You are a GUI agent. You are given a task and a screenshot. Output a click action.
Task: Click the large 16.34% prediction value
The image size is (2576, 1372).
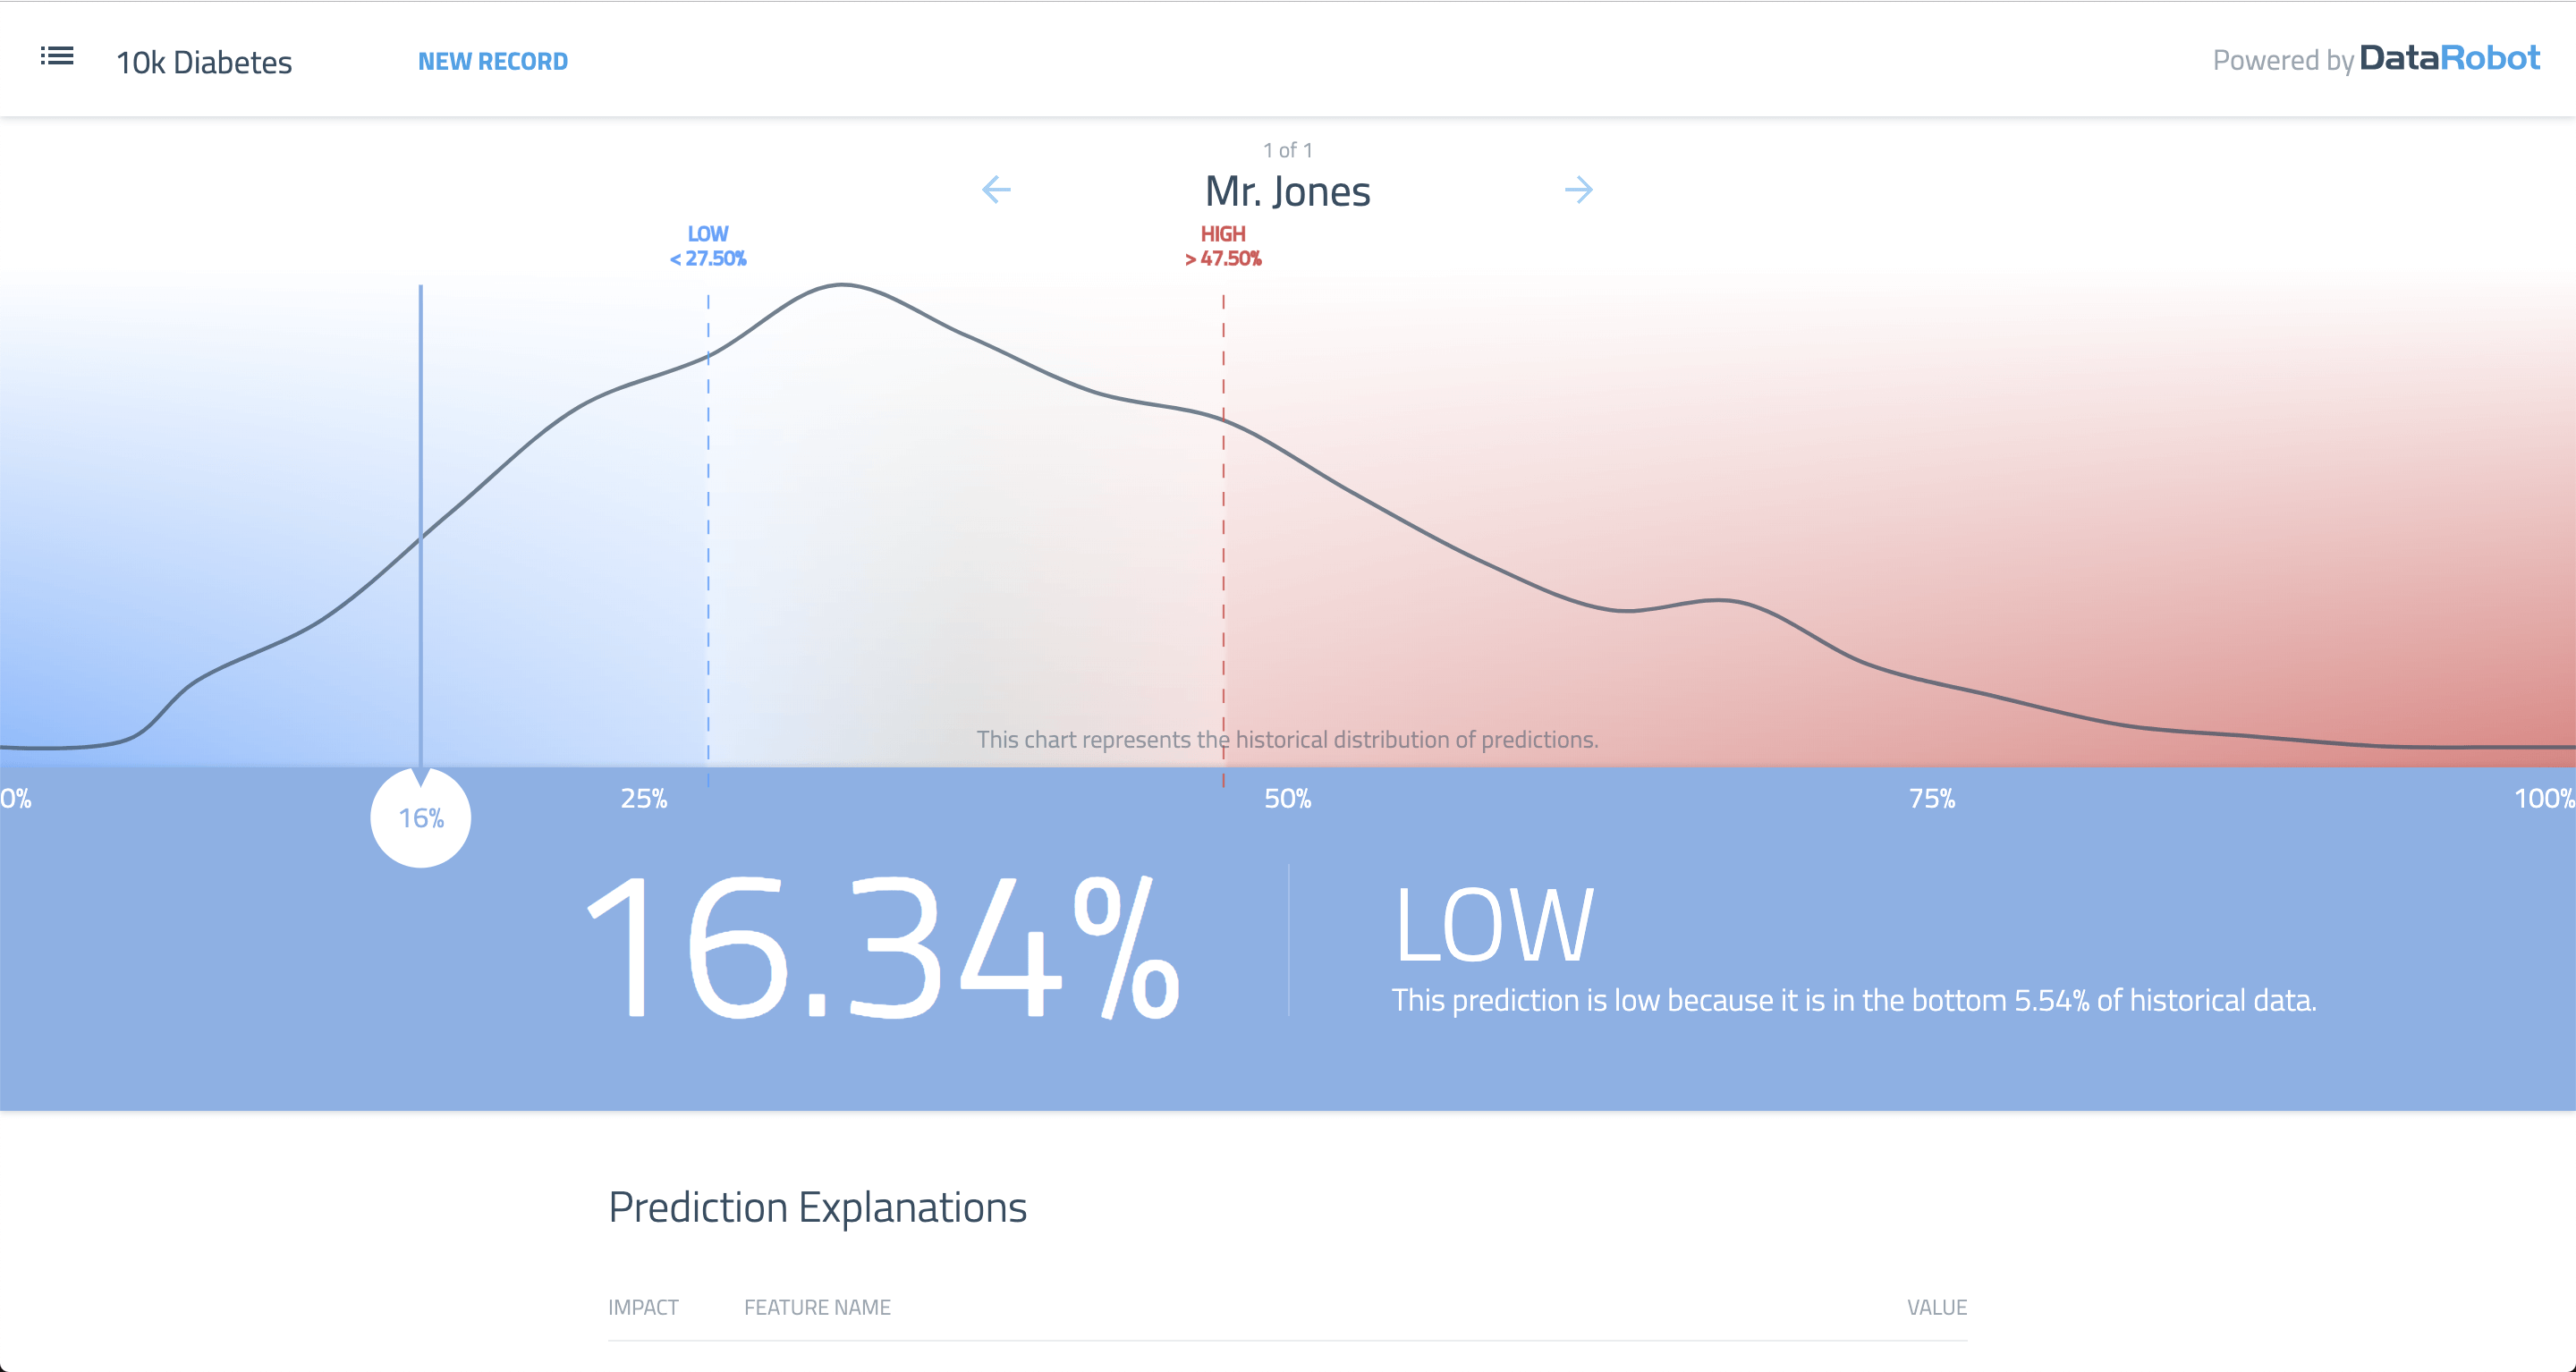(883, 946)
